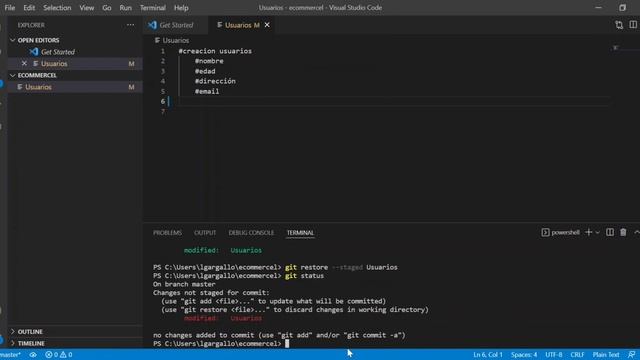This screenshot has width=640, height=360.
Task: Click the #dirección line in editor
Action: (x=215, y=81)
